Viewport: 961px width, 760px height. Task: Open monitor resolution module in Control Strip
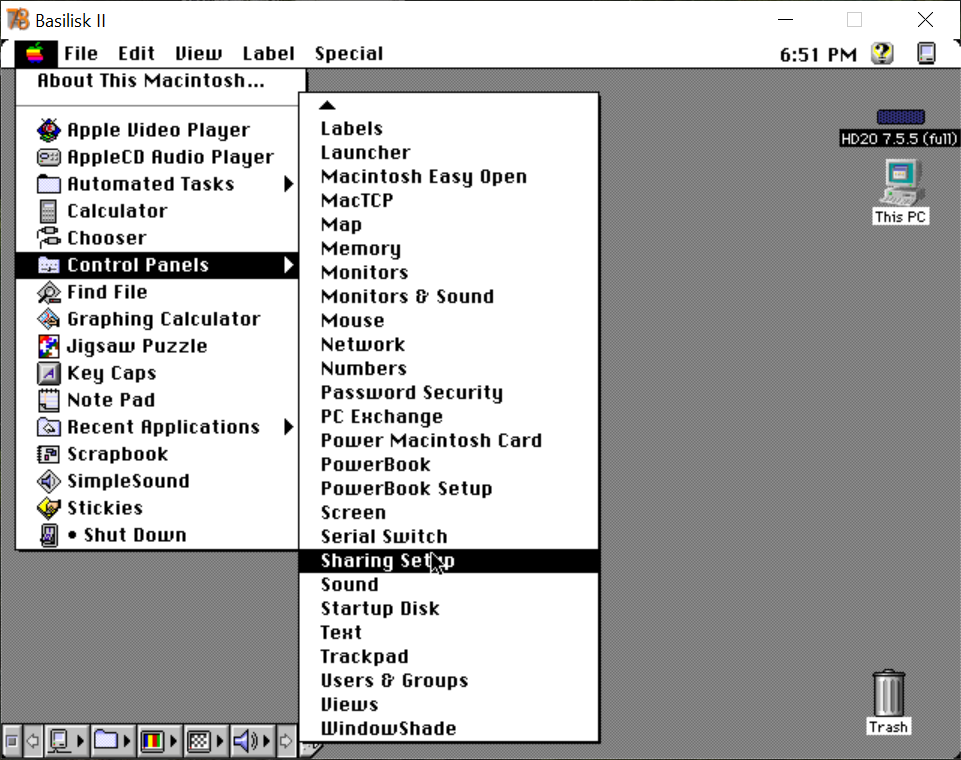pyautogui.click(x=205, y=741)
